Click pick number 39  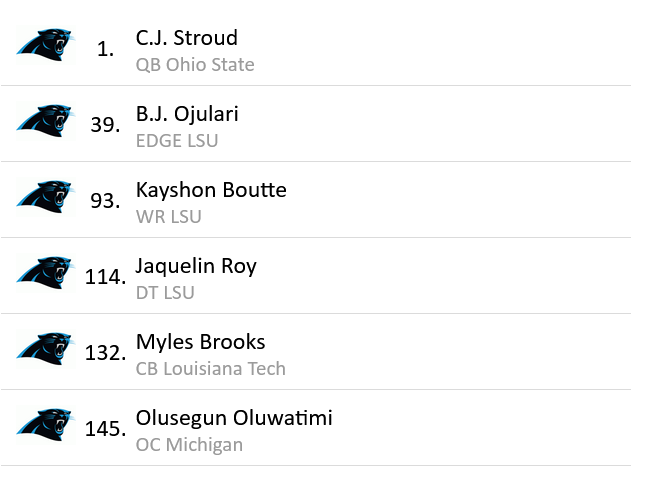105,125
